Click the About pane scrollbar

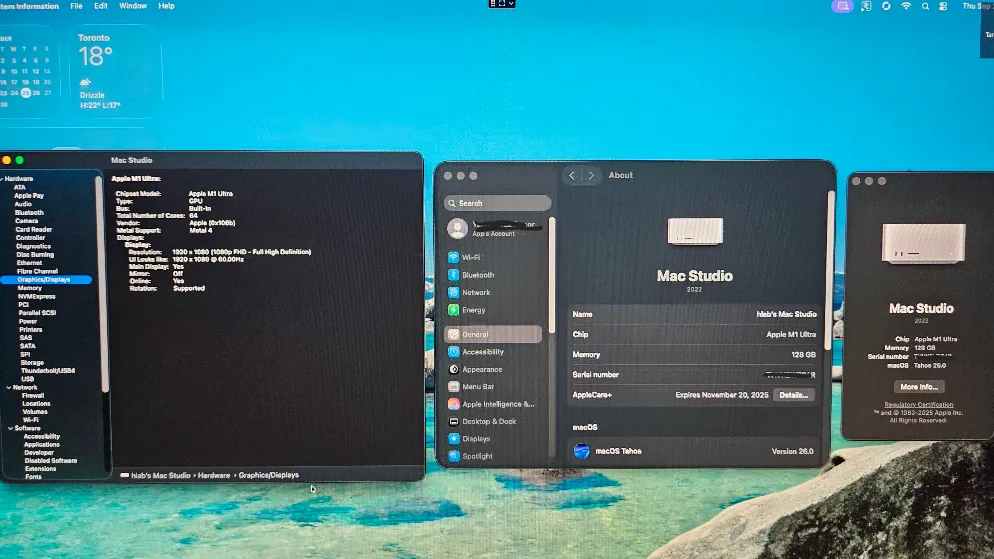pos(830,269)
